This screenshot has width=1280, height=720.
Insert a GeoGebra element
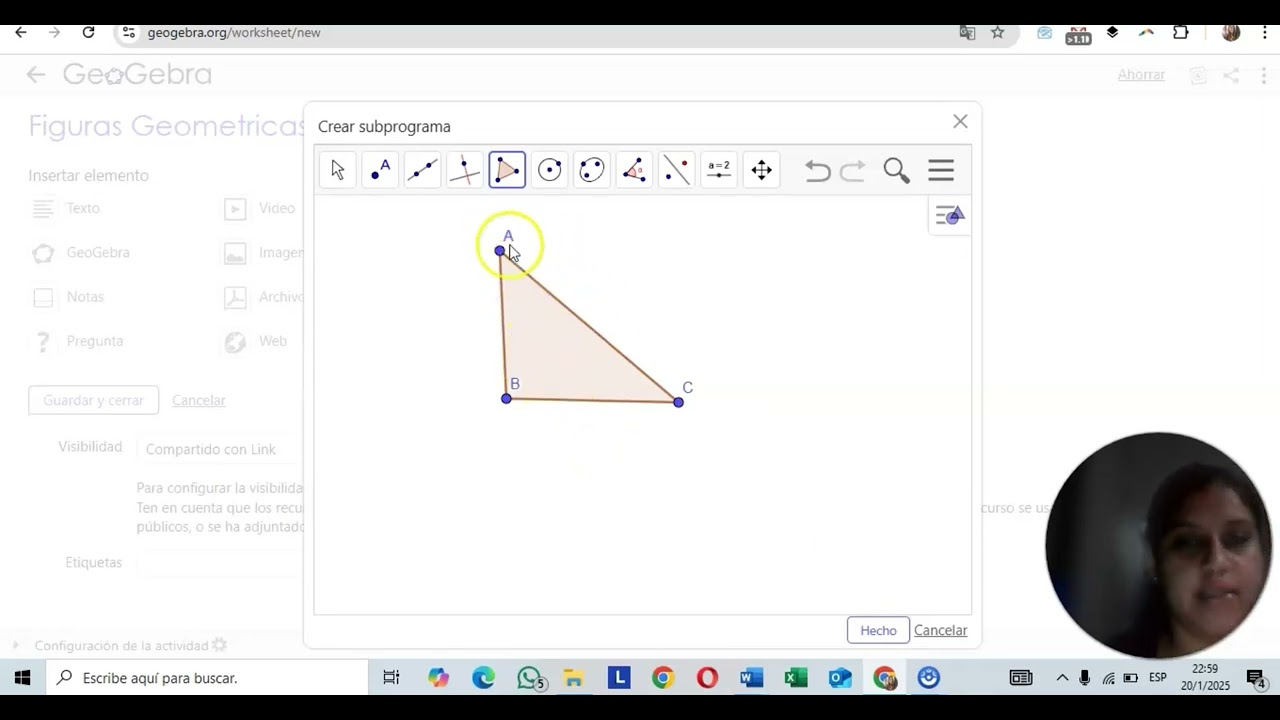pyautogui.click(x=81, y=253)
